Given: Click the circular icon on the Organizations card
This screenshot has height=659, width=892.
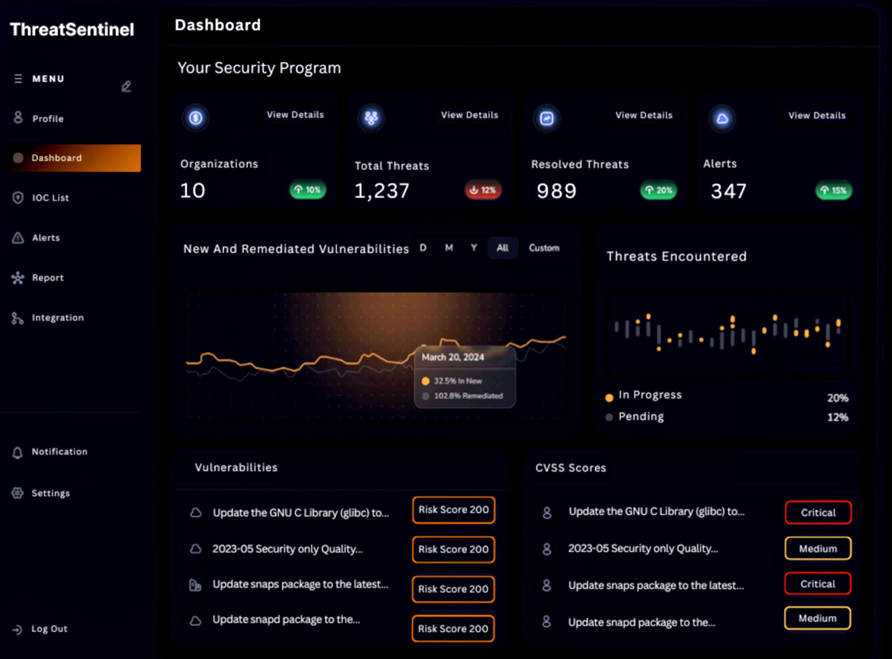Looking at the screenshot, I should [x=196, y=118].
